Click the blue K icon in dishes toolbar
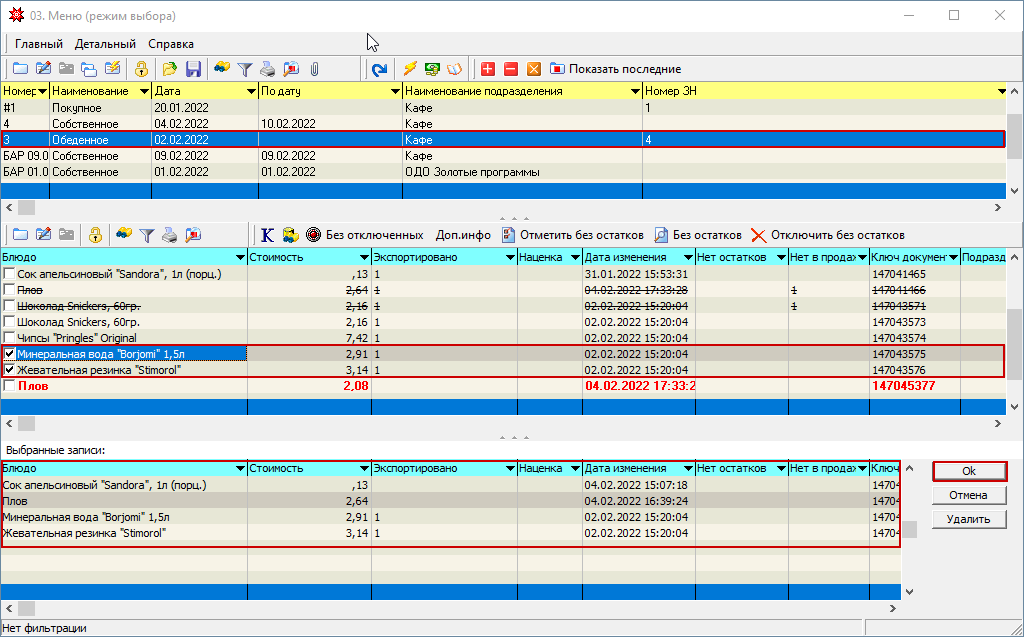The height and width of the screenshot is (637, 1024). pos(267,235)
